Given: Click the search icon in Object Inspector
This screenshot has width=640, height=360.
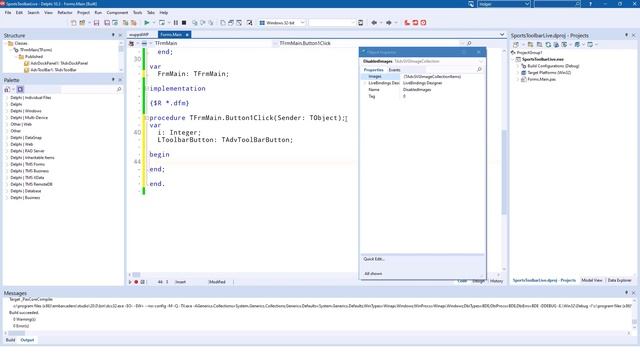Looking at the screenshot, I should tap(479, 70).
